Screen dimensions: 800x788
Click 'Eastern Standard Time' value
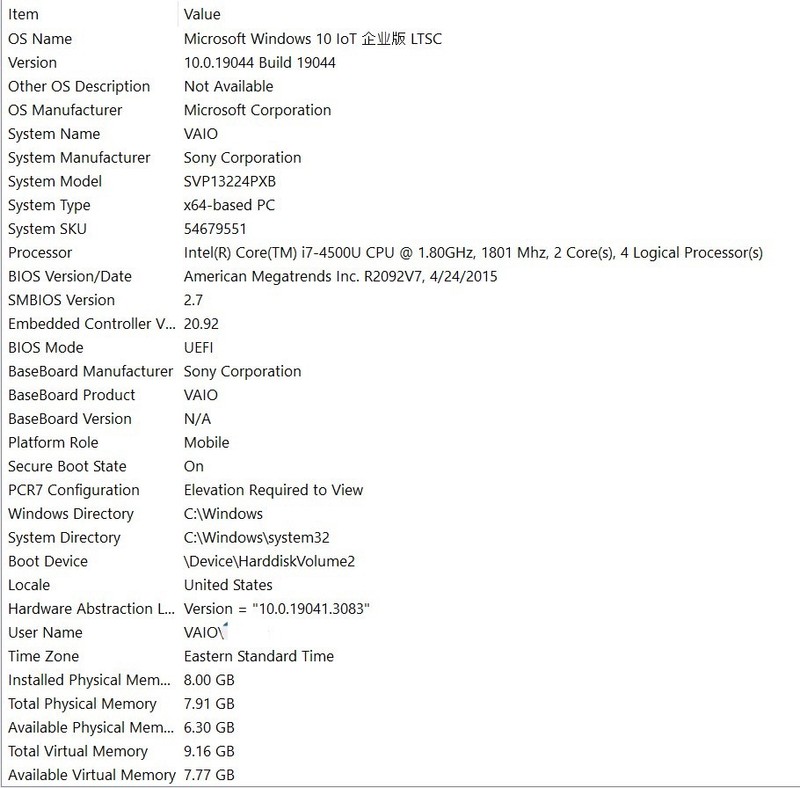[x=259, y=656]
